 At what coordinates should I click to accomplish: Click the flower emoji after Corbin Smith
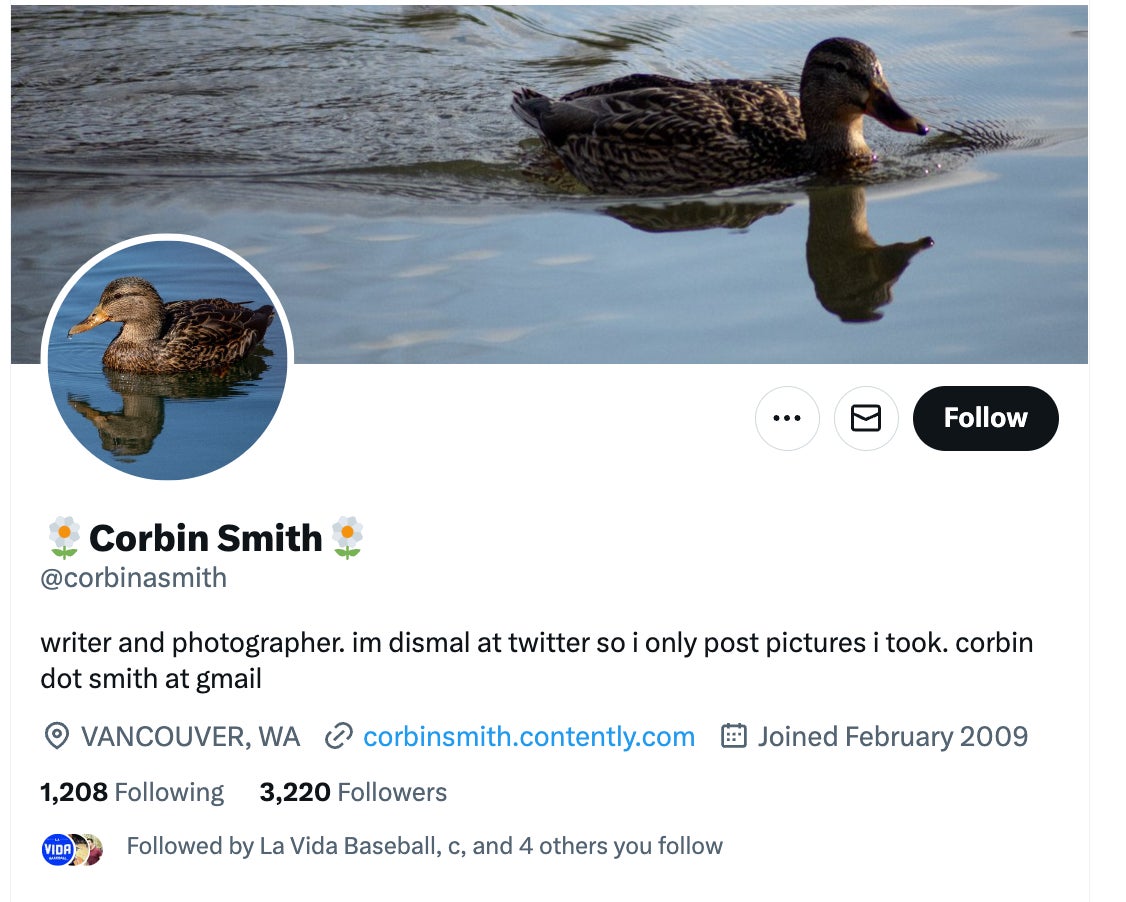click(347, 538)
